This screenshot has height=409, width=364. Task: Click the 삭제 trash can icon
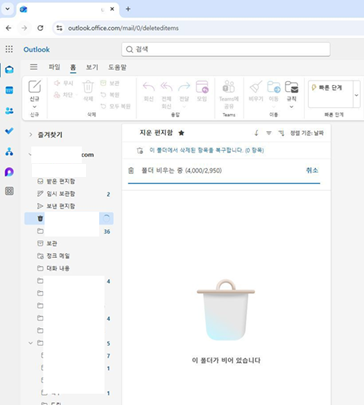[x=88, y=87]
